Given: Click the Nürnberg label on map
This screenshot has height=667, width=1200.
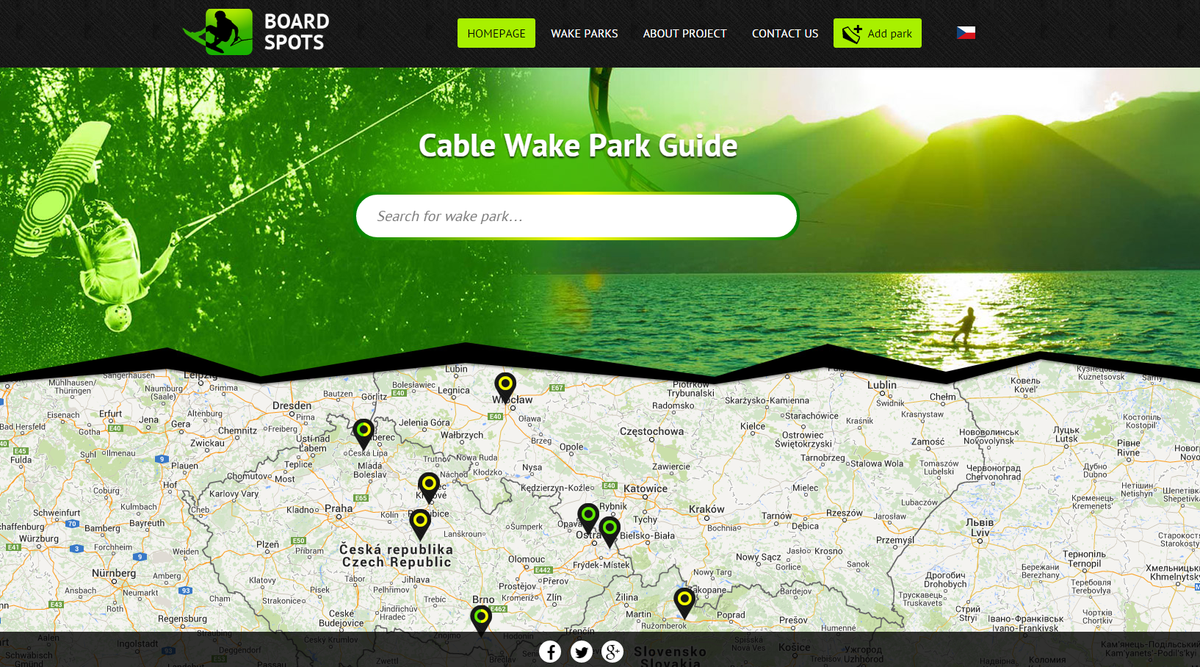Looking at the screenshot, I should pos(112,574).
